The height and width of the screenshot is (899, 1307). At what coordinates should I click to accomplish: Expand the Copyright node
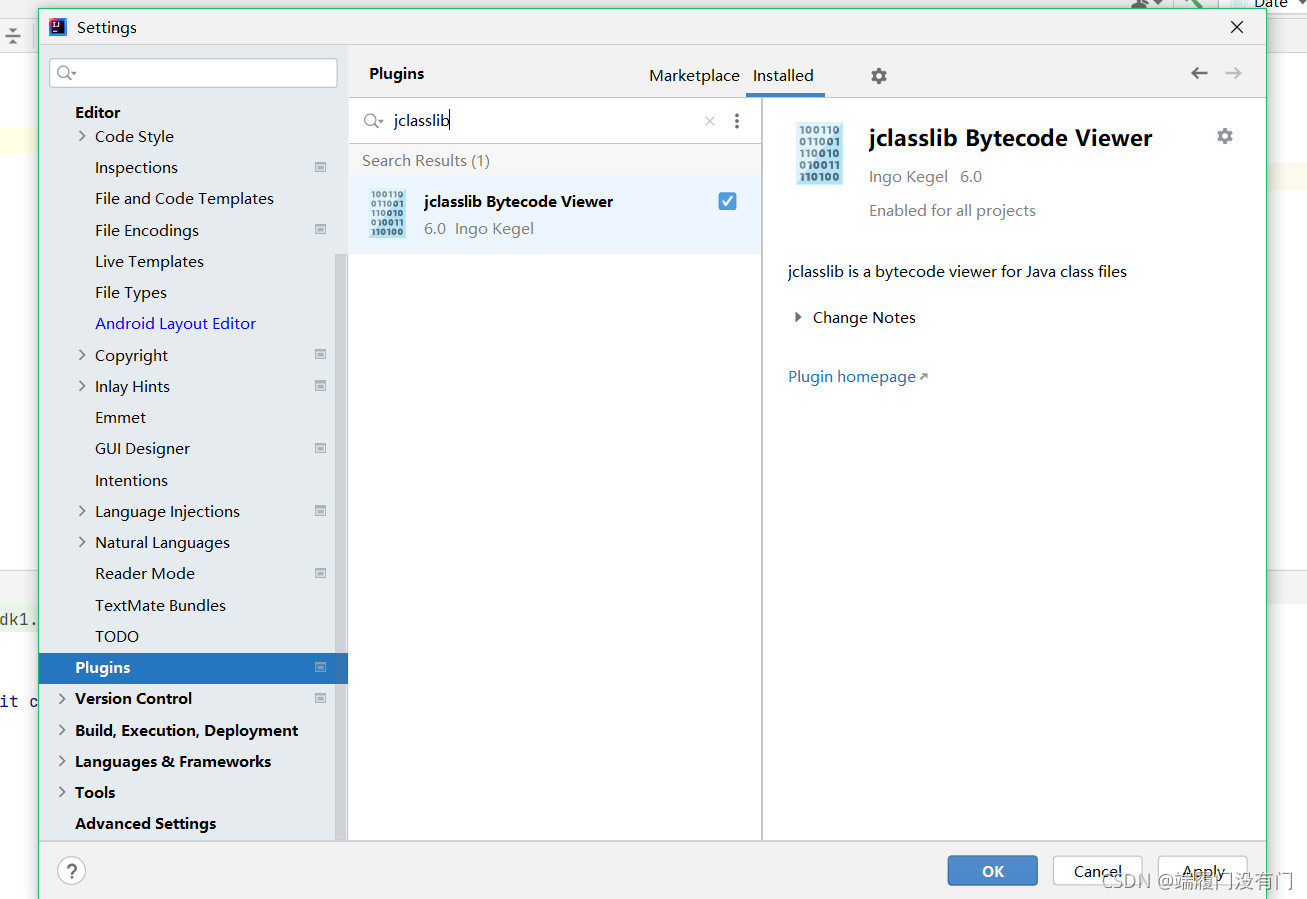(82, 355)
